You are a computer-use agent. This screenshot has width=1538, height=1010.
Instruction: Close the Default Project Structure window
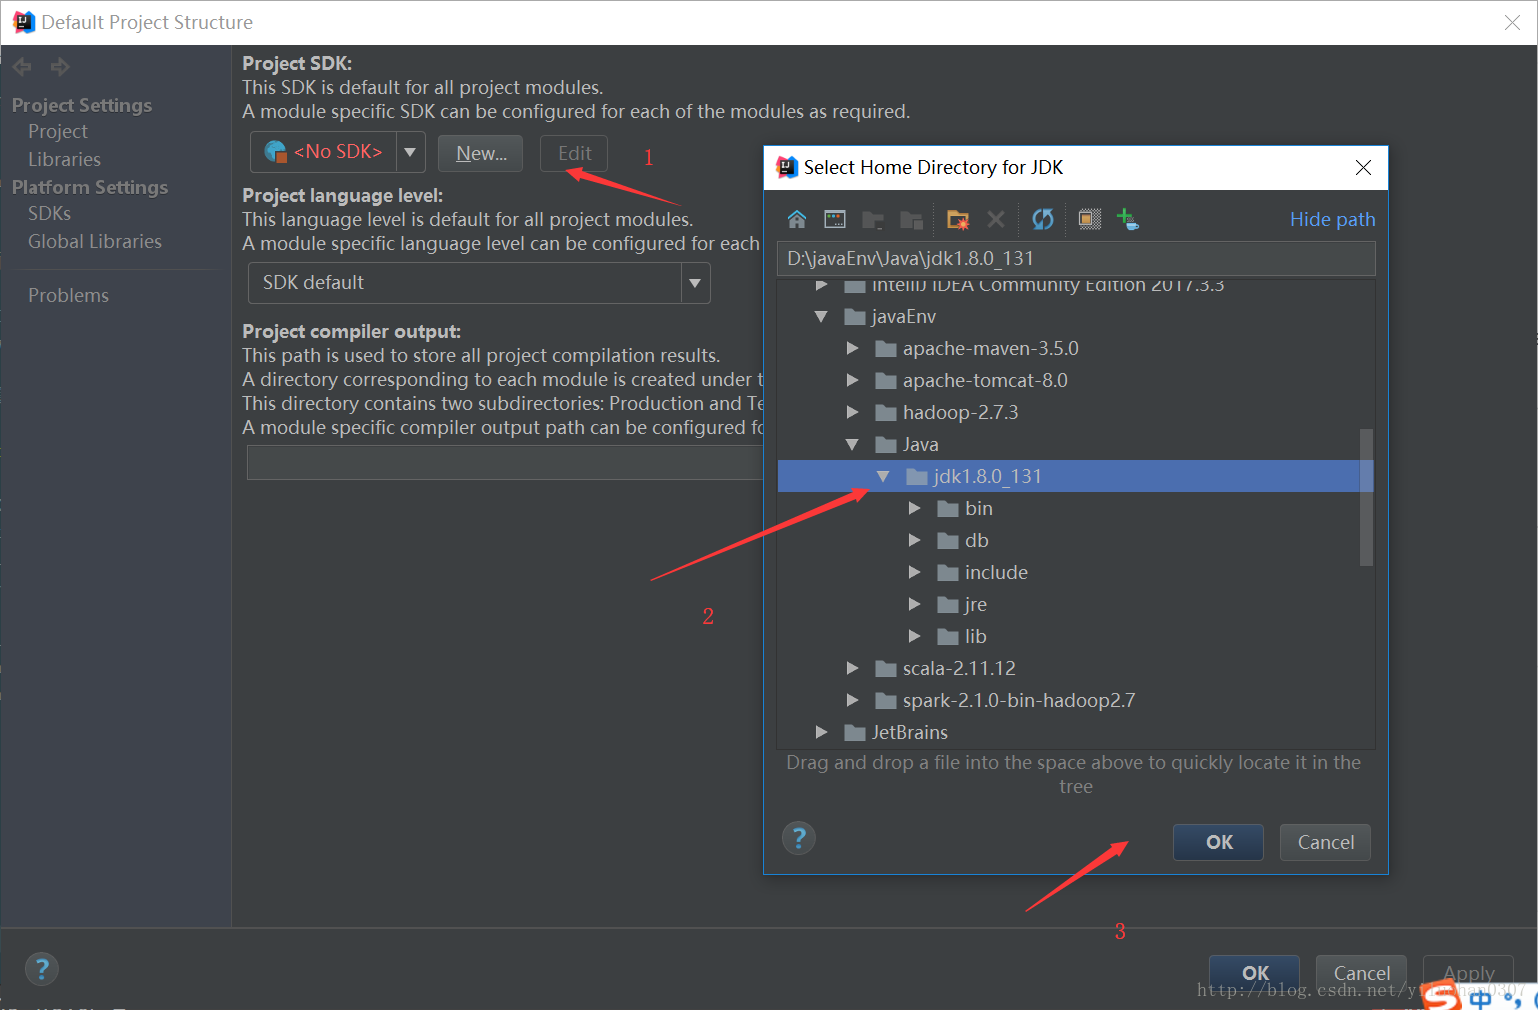click(x=1512, y=22)
